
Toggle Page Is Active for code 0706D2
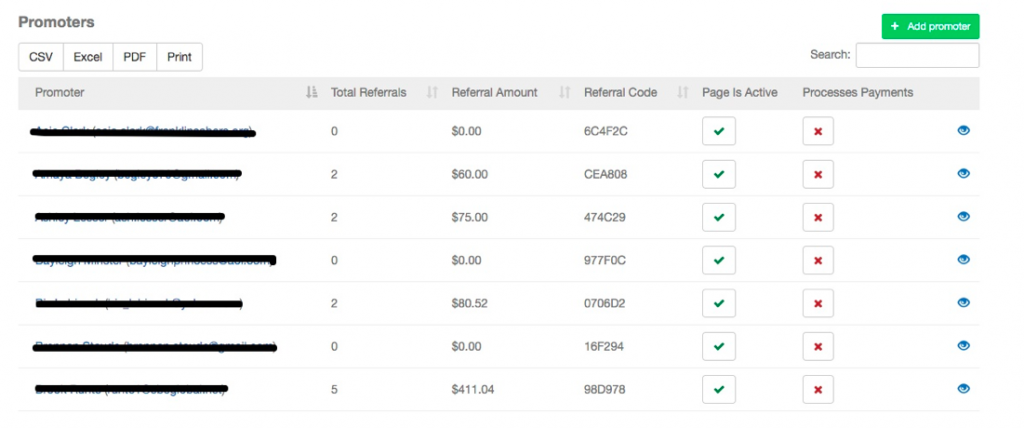[719, 303]
